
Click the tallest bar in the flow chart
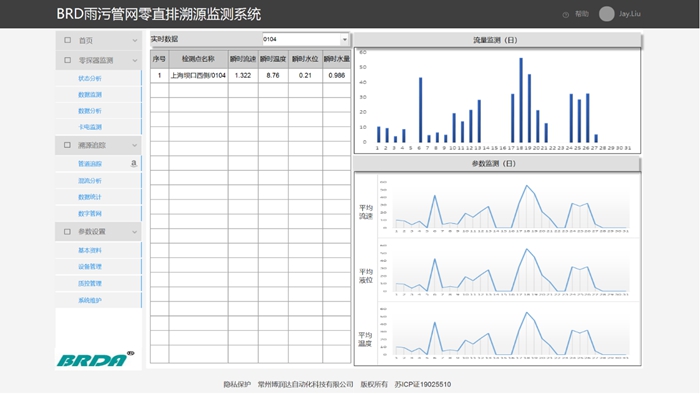coord(521,100)
